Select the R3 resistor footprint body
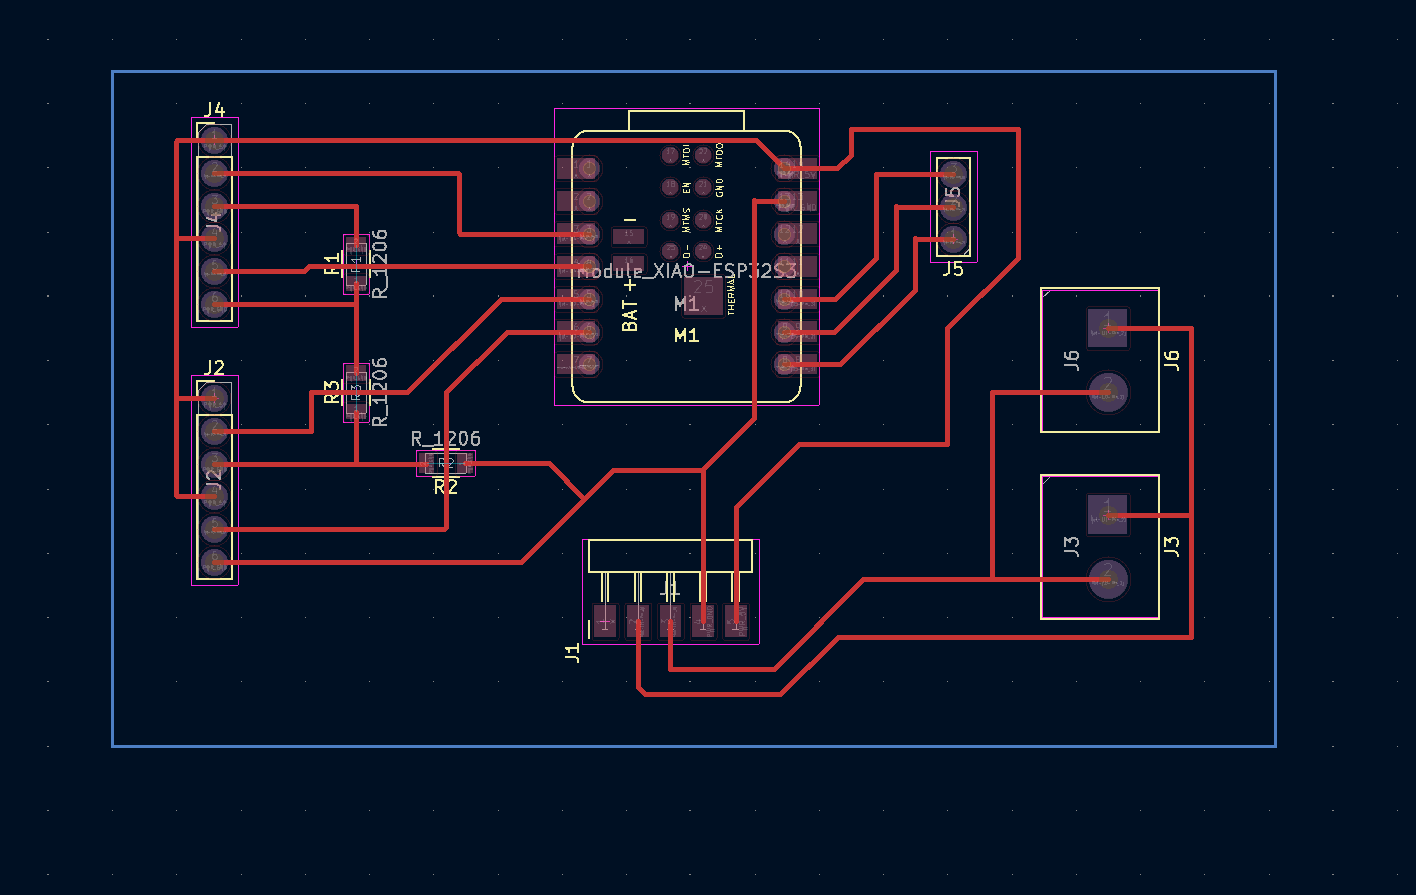1416x895 pixels. (355, 392)
